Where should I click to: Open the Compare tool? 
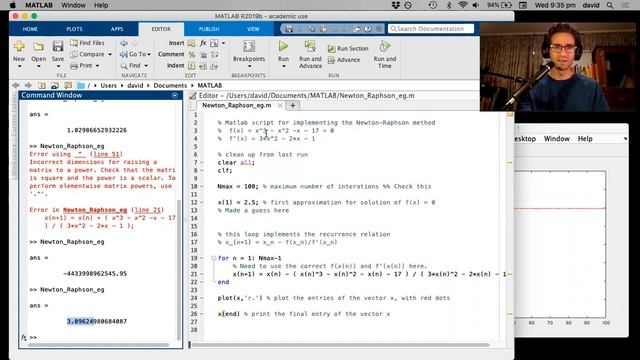point(87,54)
